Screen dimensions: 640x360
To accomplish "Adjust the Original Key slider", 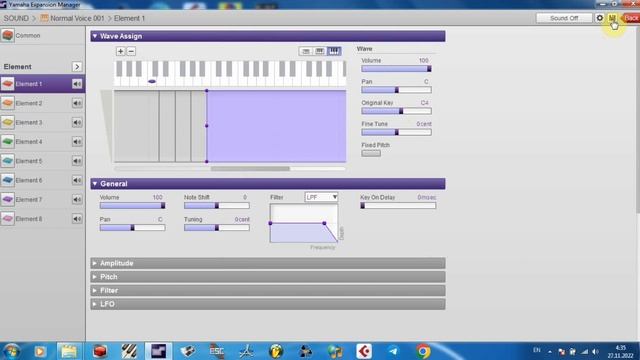I will (x=396, y=111).
